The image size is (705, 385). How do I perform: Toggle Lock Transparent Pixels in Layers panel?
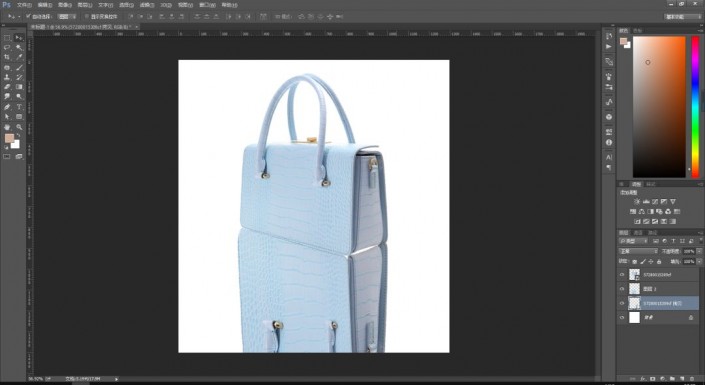point(634,261)
